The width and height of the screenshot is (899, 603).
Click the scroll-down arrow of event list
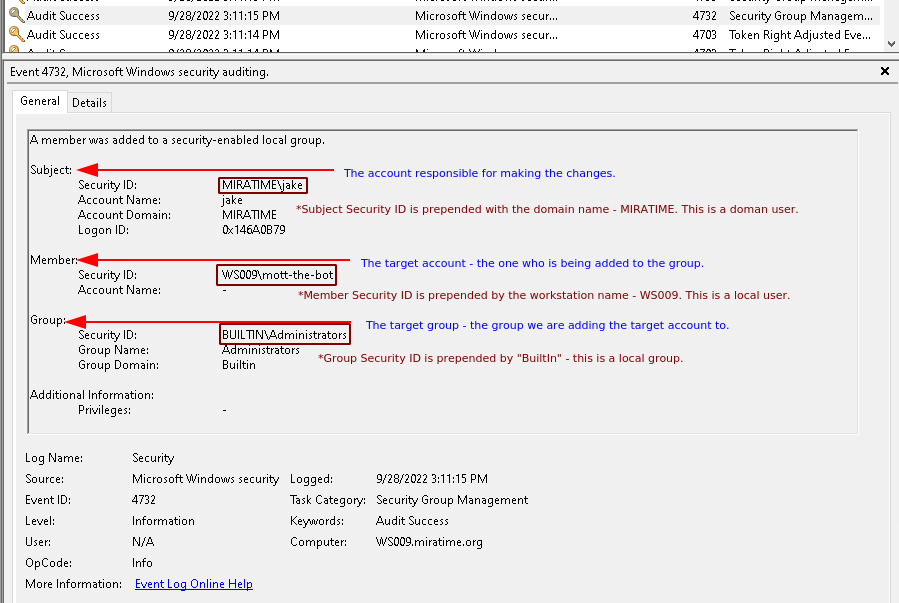pyautogui.click(x=891, y=44)
